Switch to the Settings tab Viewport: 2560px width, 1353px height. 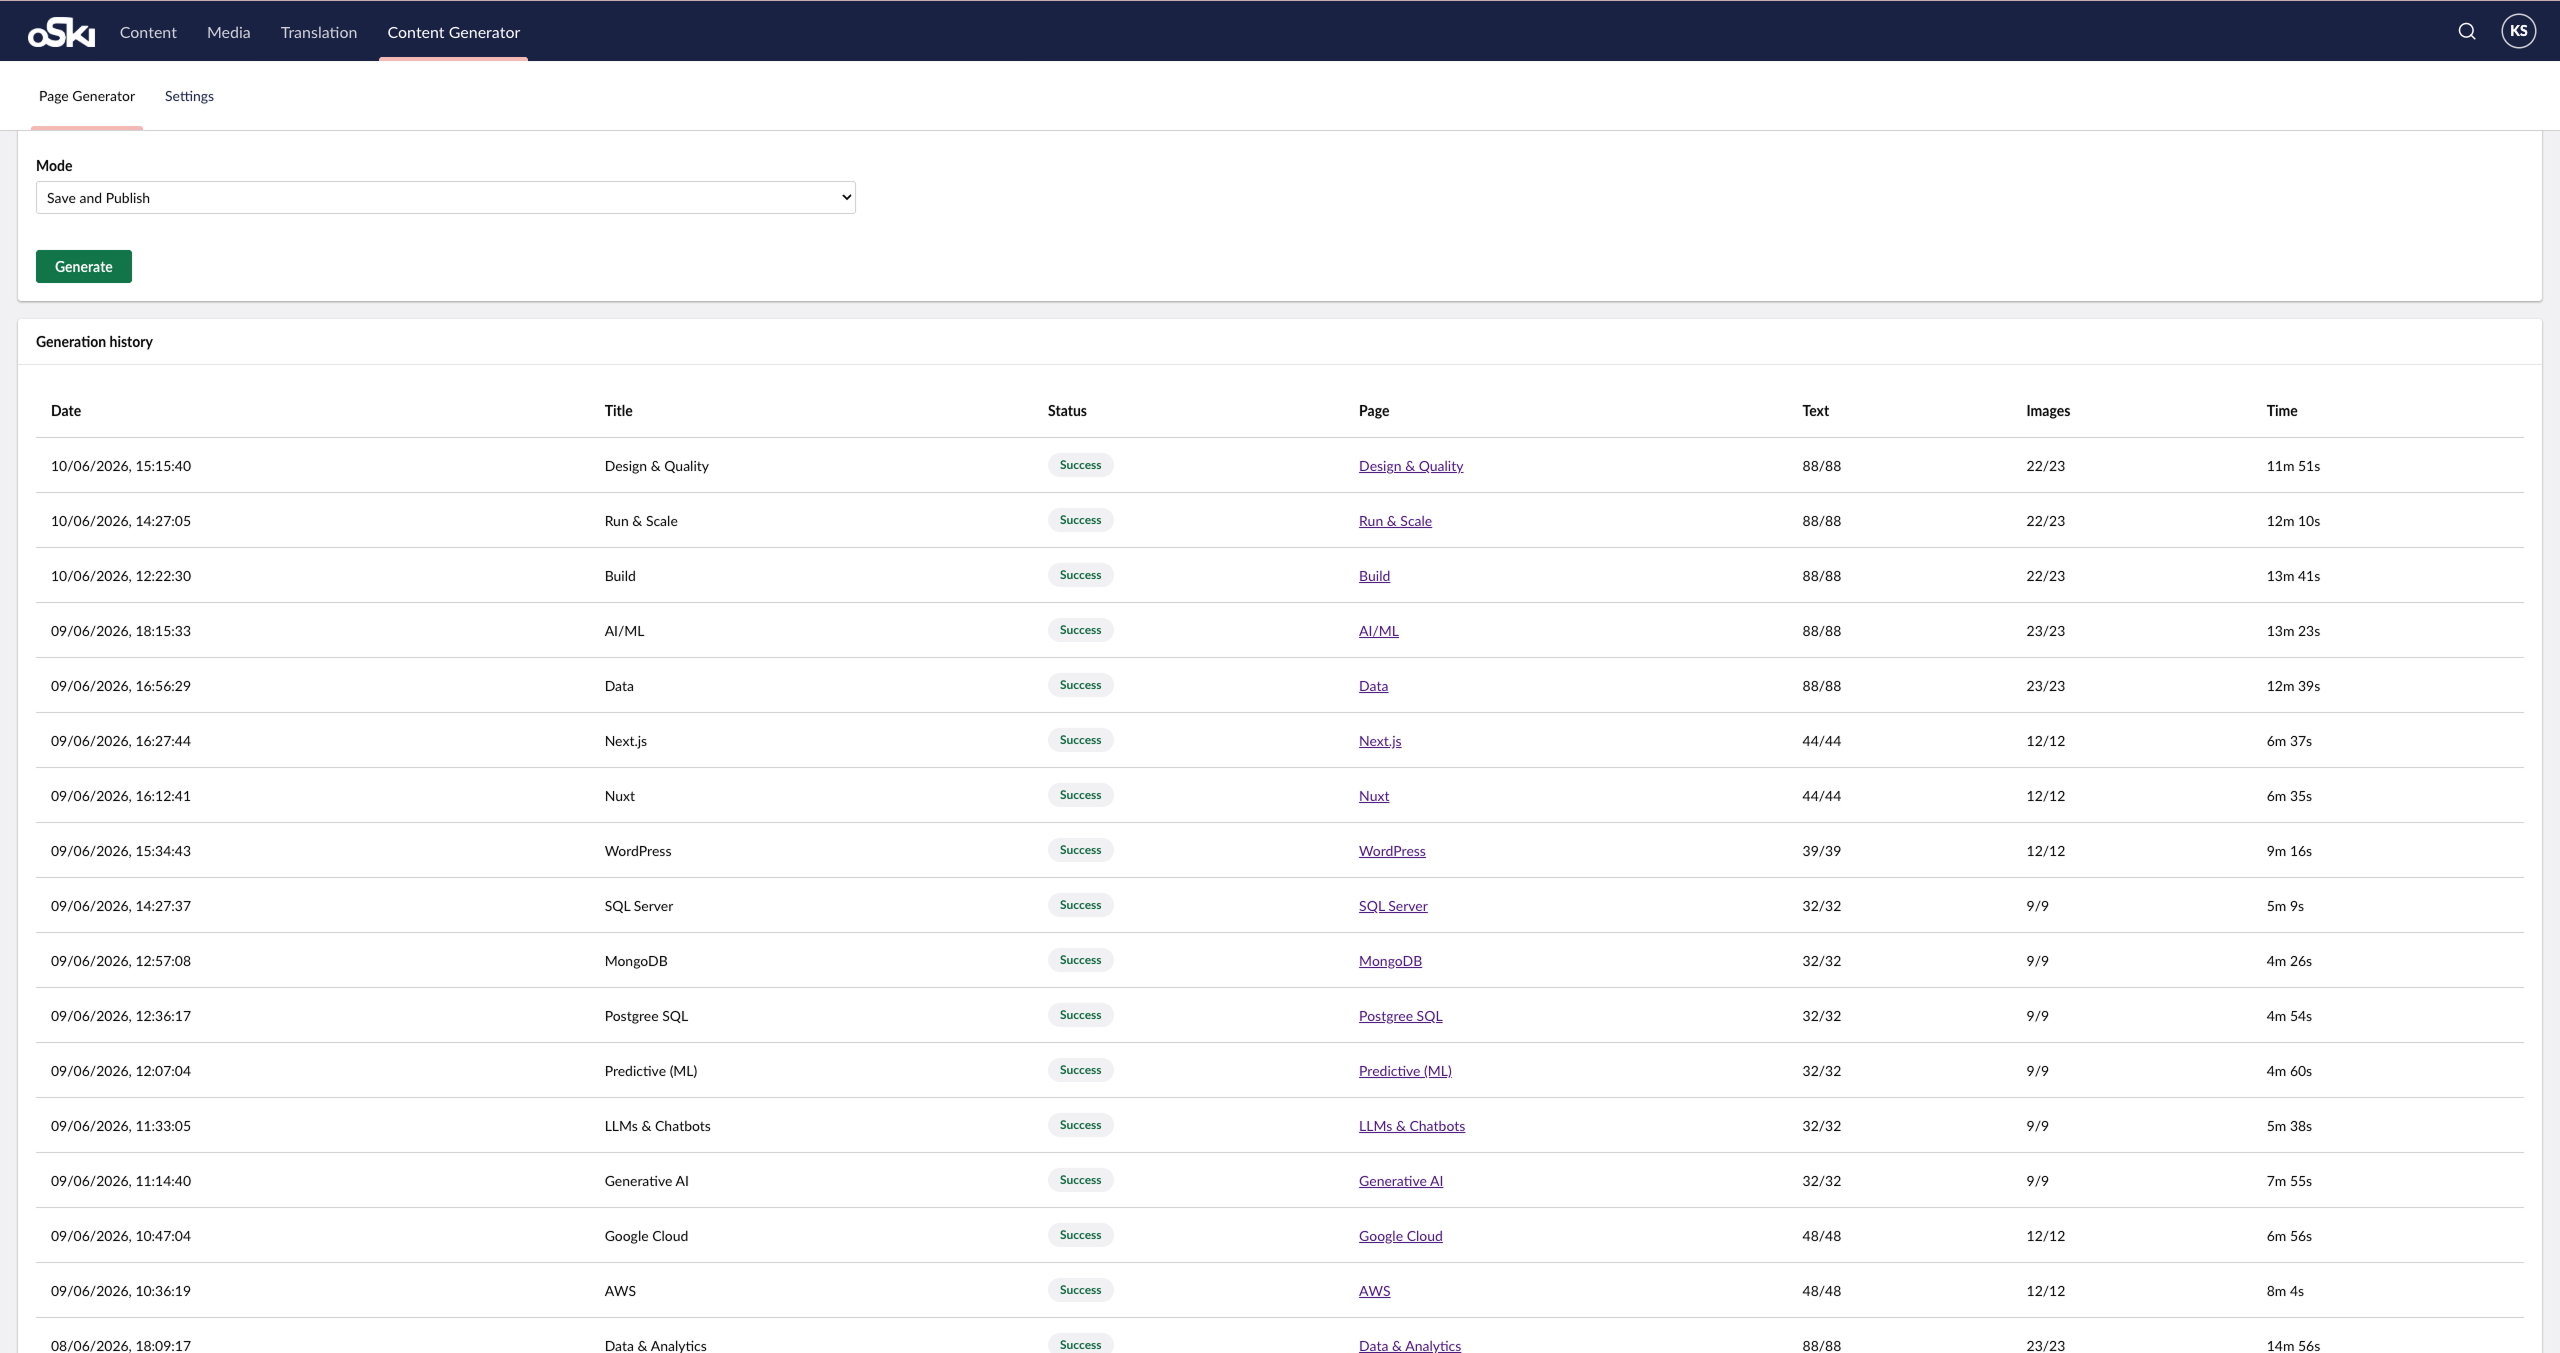click(189, 96)
